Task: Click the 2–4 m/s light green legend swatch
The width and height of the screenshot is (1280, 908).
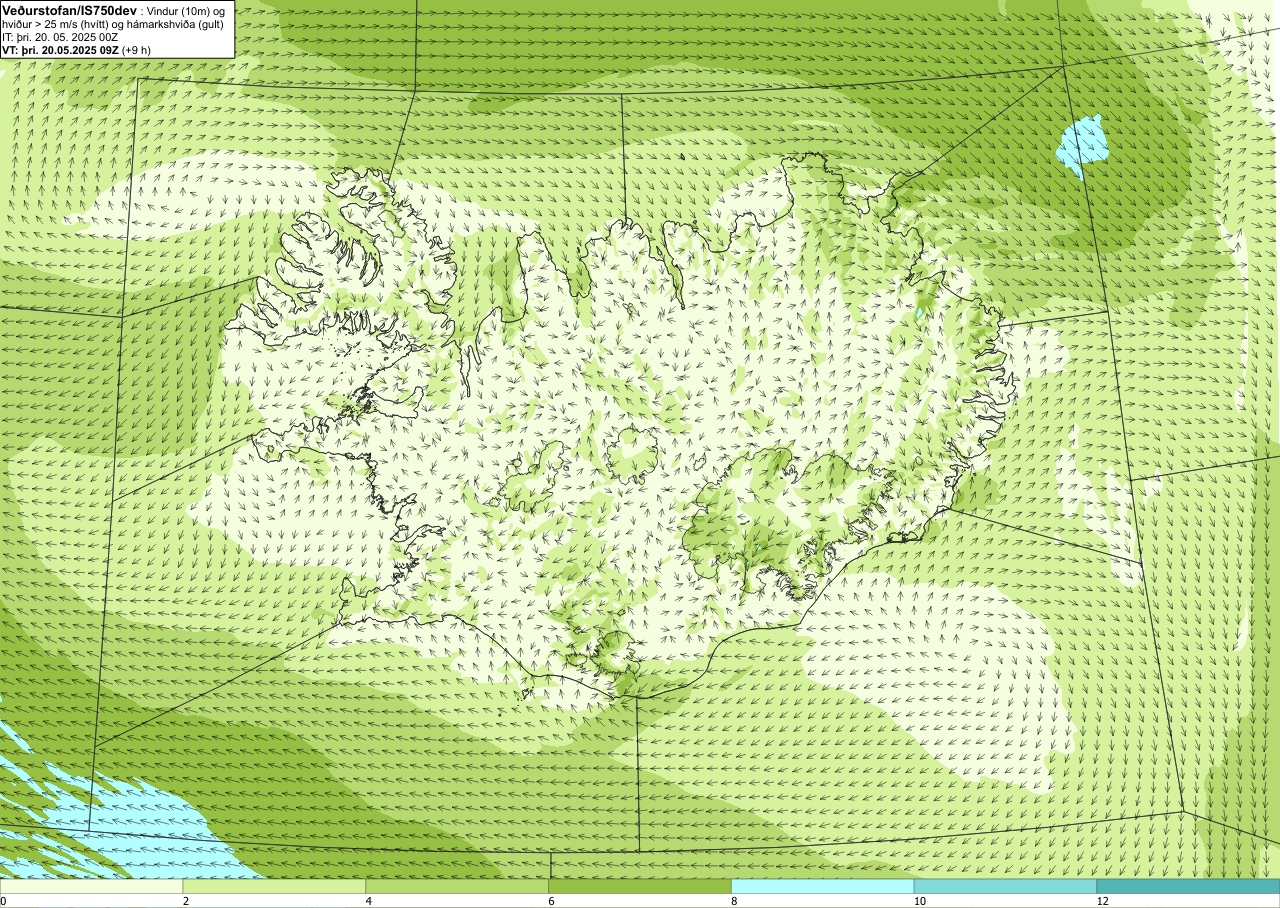Action: (x=274, y=887)
